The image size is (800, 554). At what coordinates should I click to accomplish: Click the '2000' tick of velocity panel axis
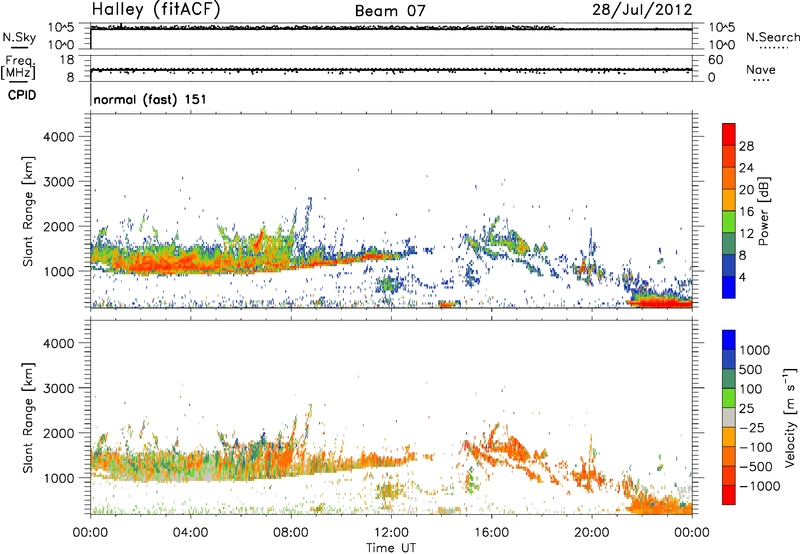click(x=59, y=433)
